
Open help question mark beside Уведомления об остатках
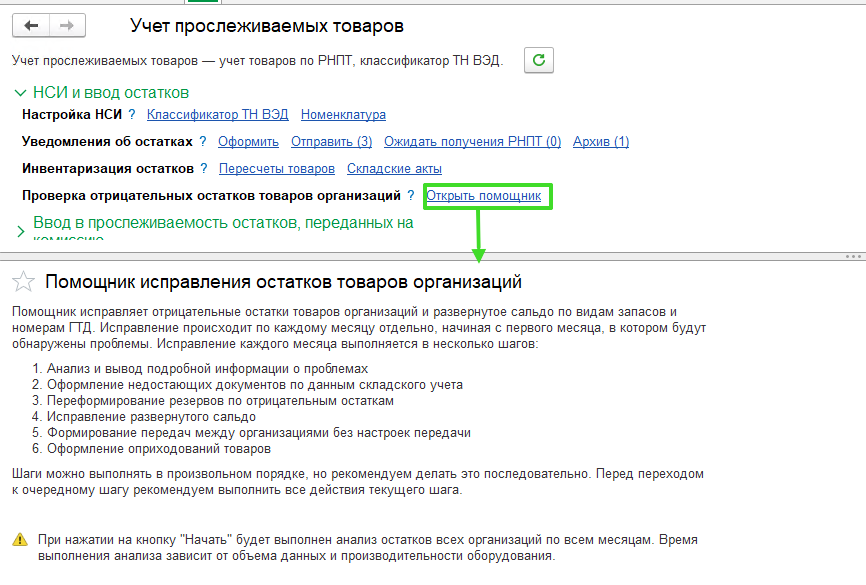click(x=203, y=141)
